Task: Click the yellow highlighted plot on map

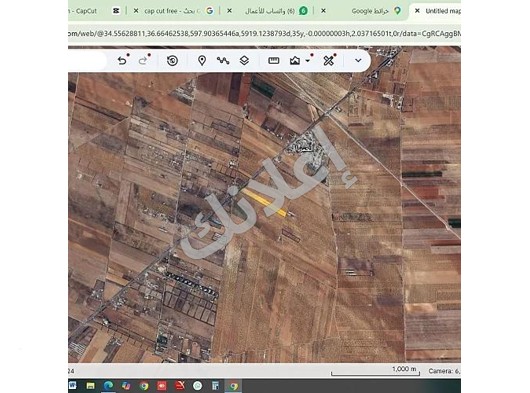Action: [265, 202]
